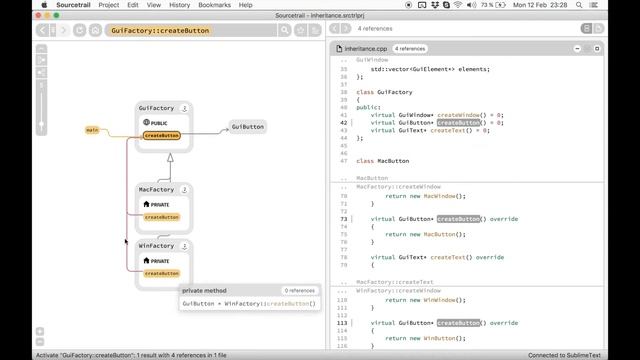Zoom out of the graph with minus button

tap(40, 342)
